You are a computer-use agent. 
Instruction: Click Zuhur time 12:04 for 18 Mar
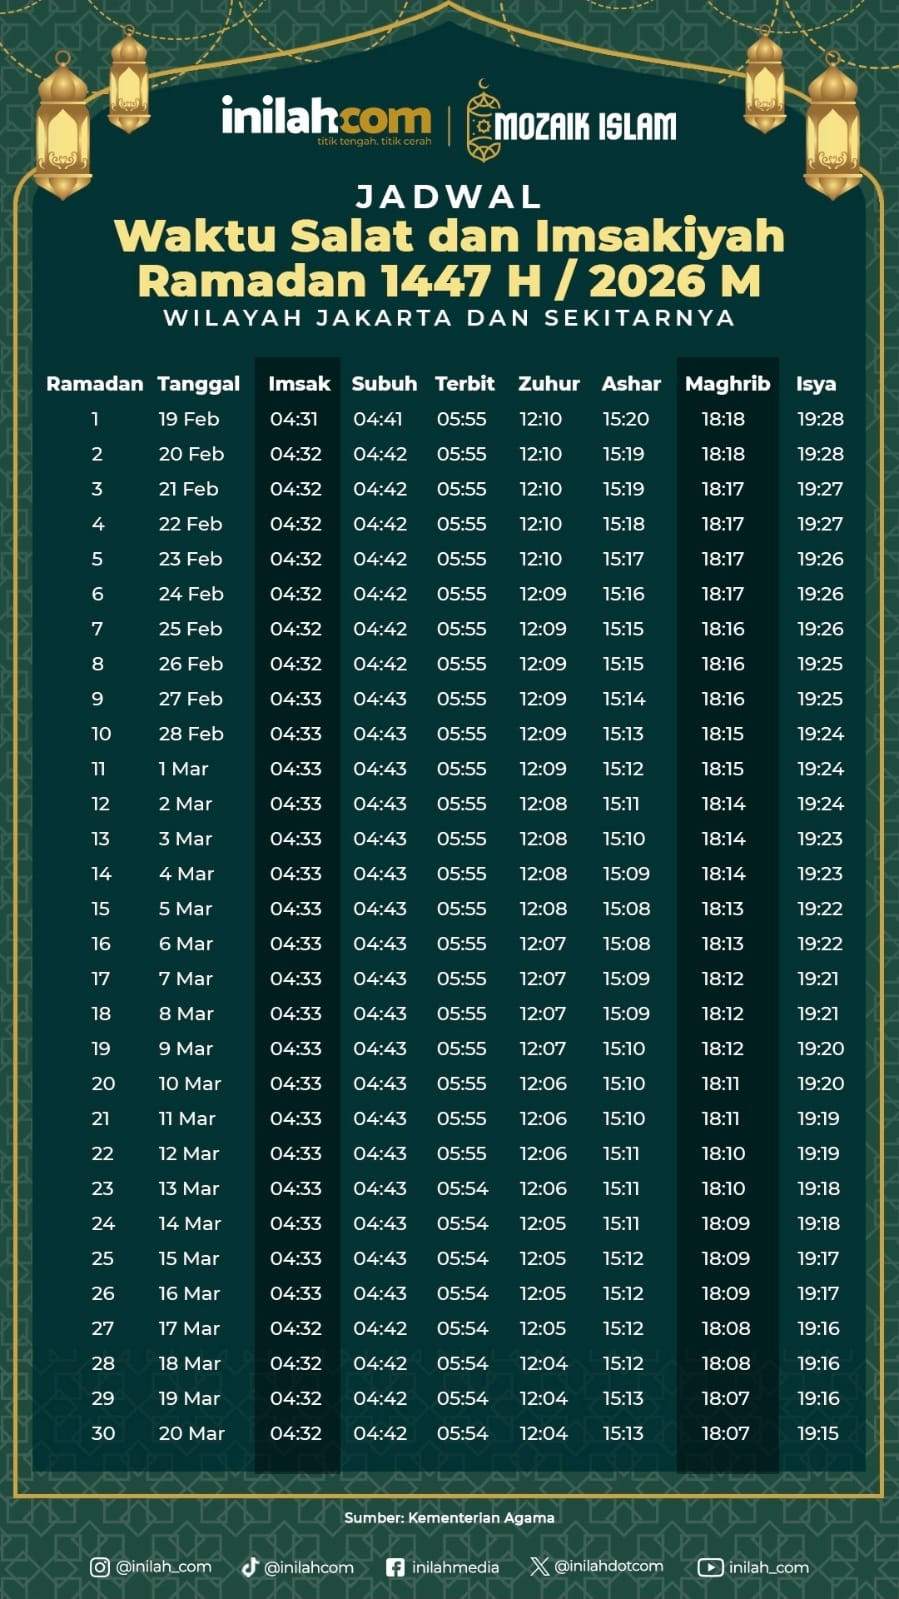543,1364
